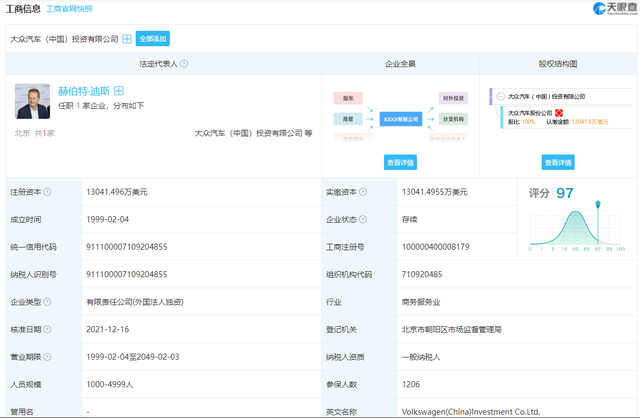Click 查看详情 under 企业全景 diagram

click(400, 162)
